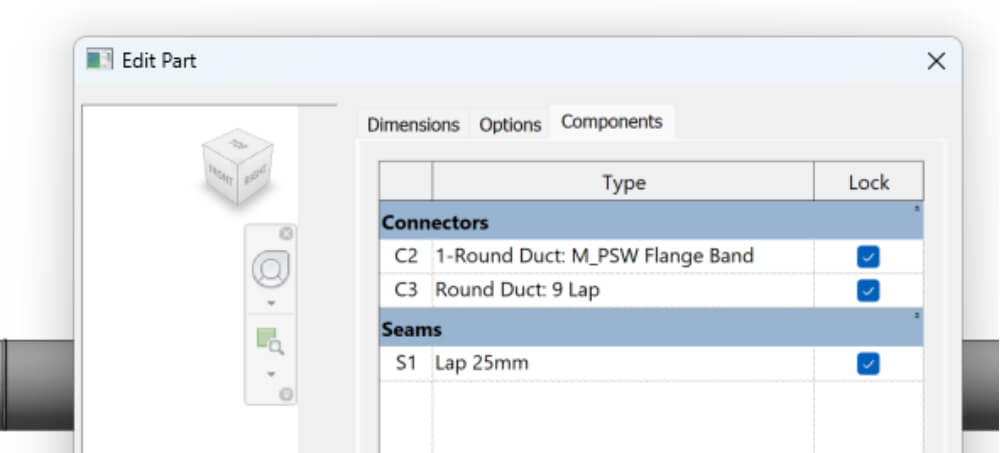Click the Type column header
This screenshot has width=1000, height=453.
pos(623,182)
